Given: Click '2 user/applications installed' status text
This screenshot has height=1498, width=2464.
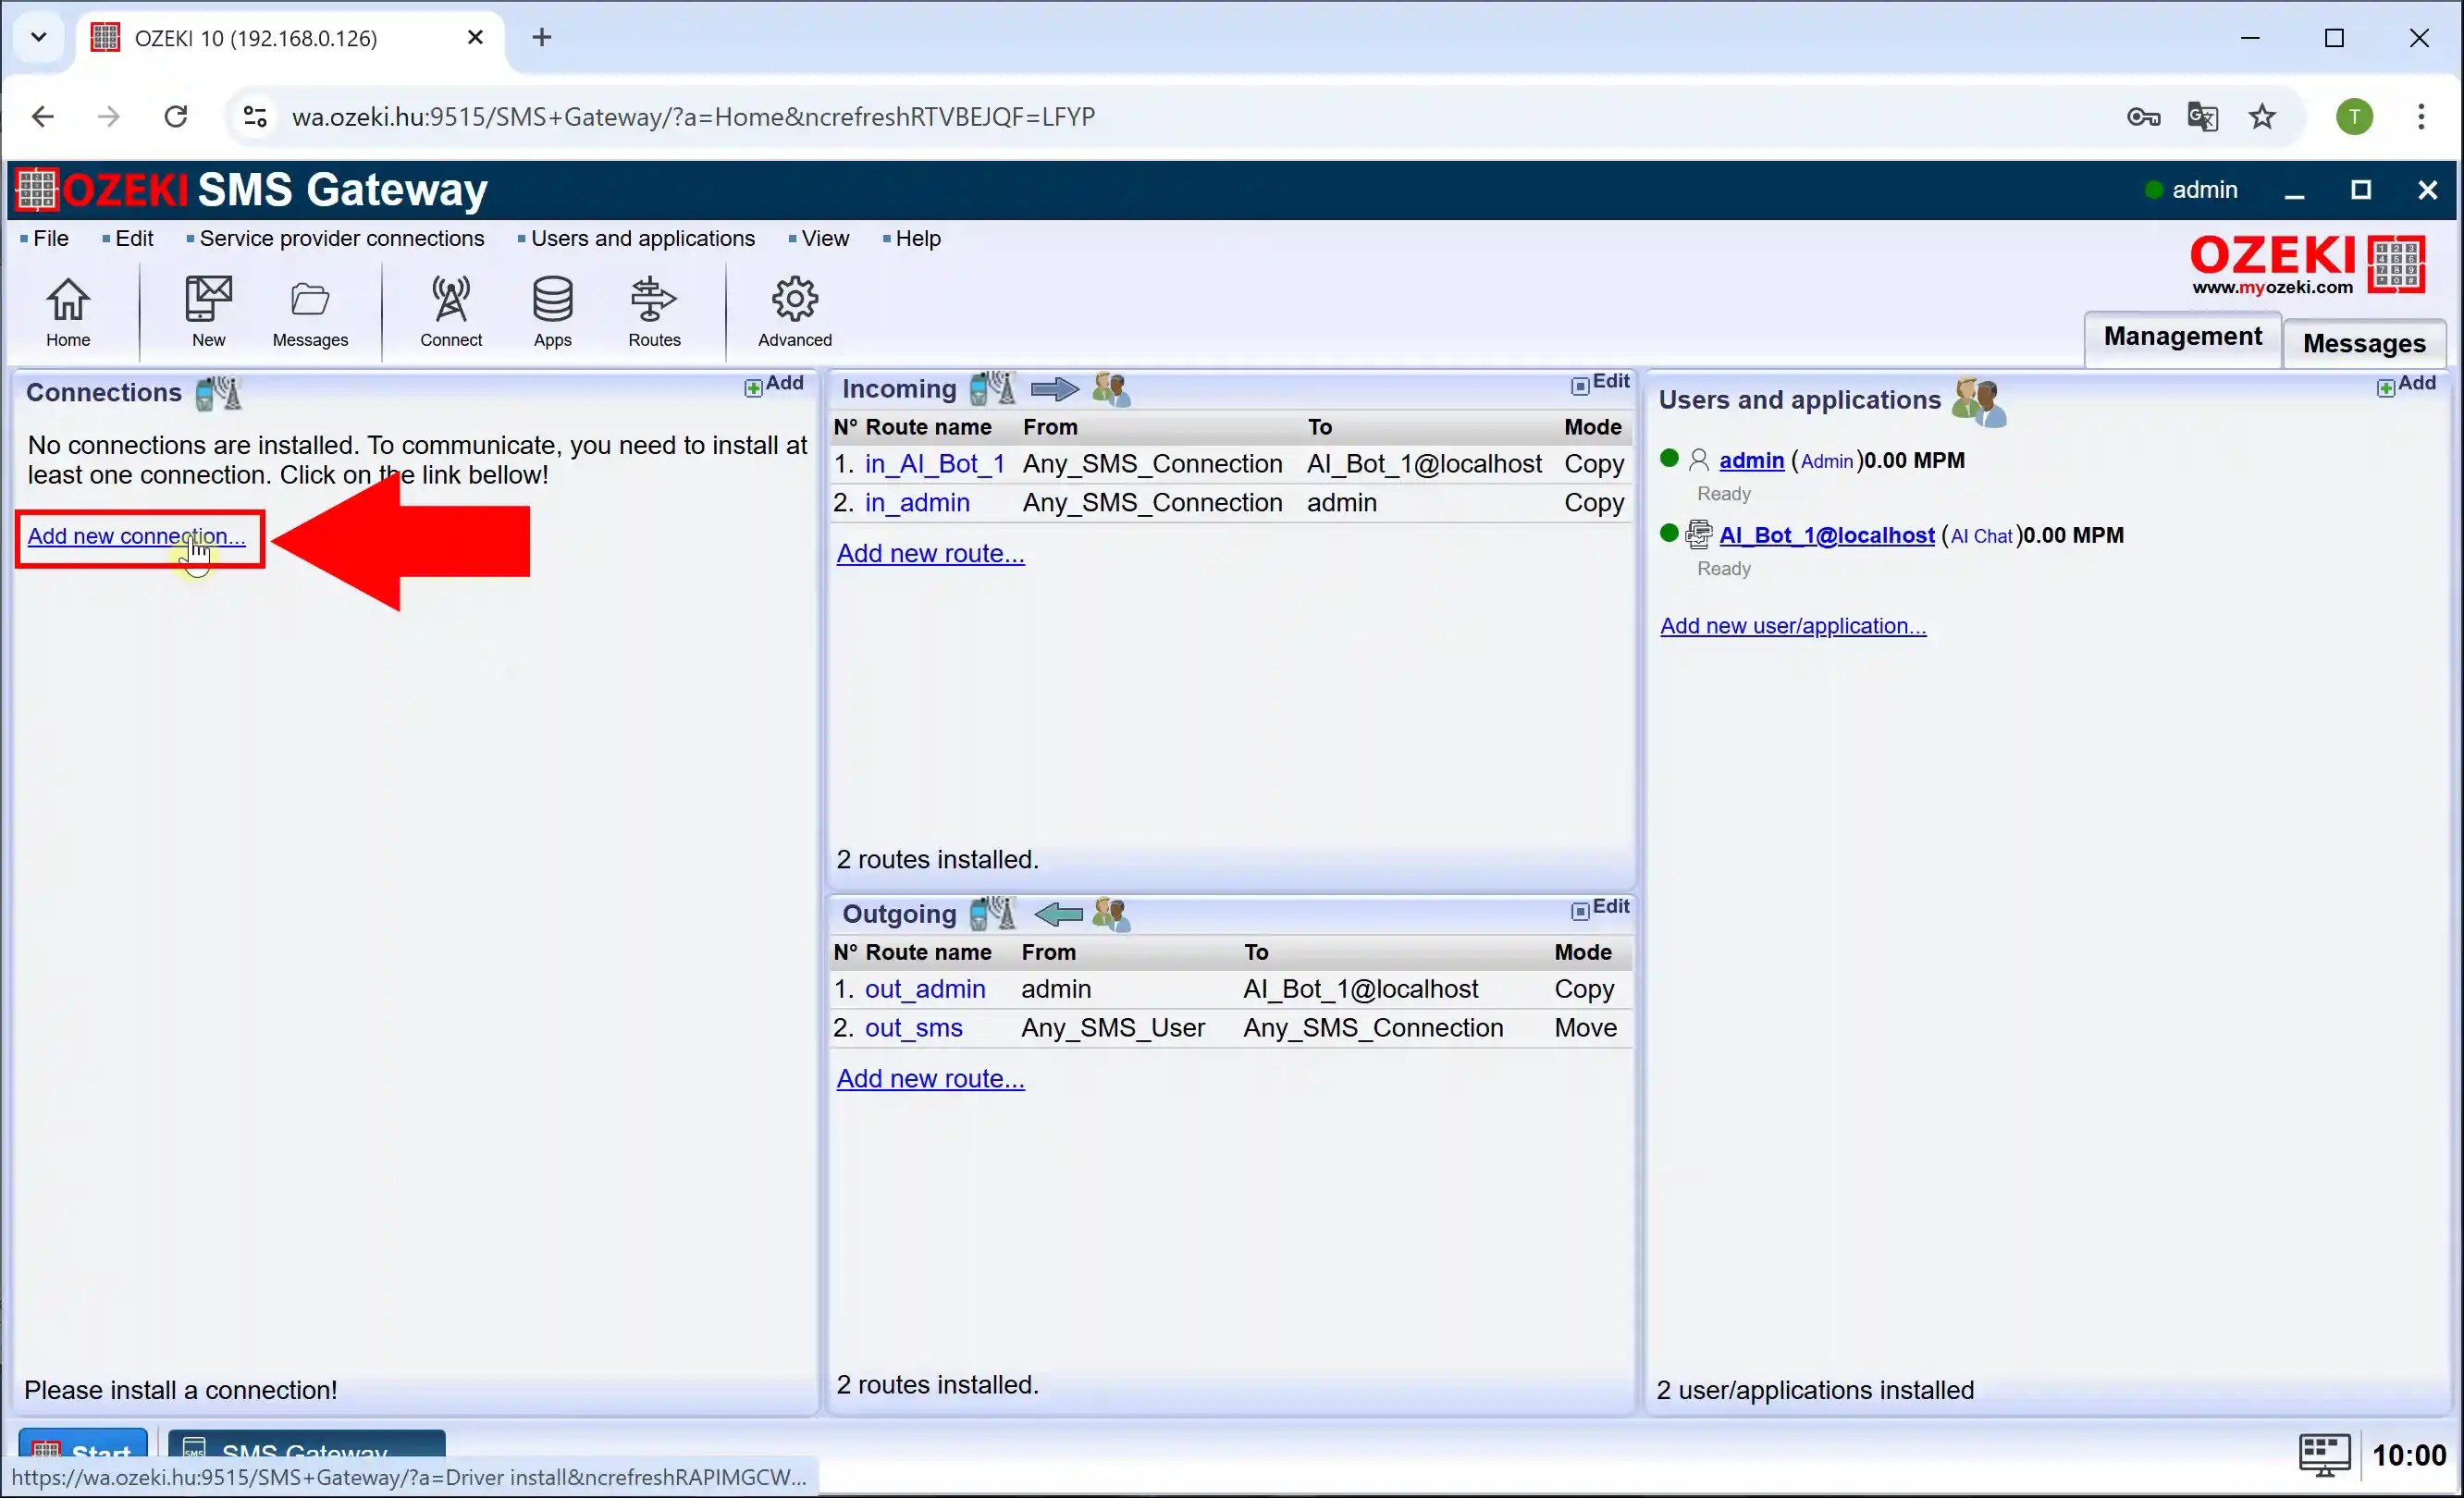Looking at the screenshot, I should tap(1815, 1391).
